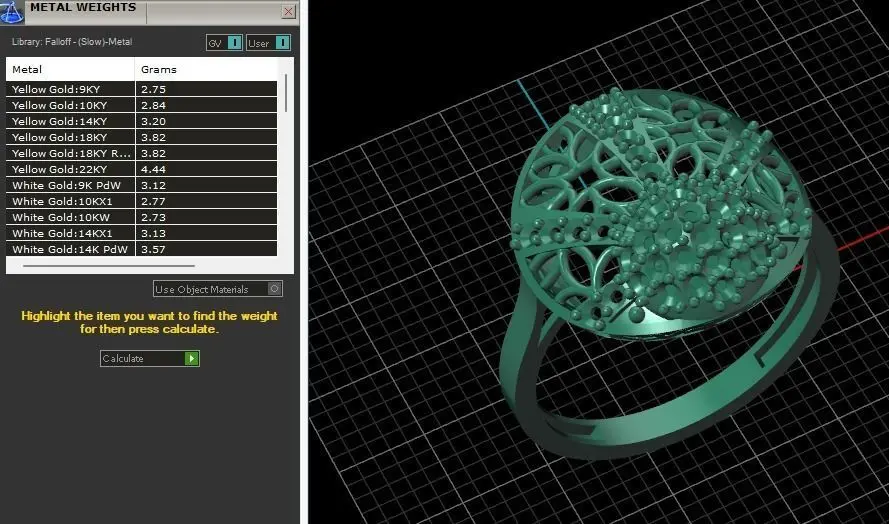Click the vertical scrollbar of metal list
889x524 pixels.
pos(286,93)
